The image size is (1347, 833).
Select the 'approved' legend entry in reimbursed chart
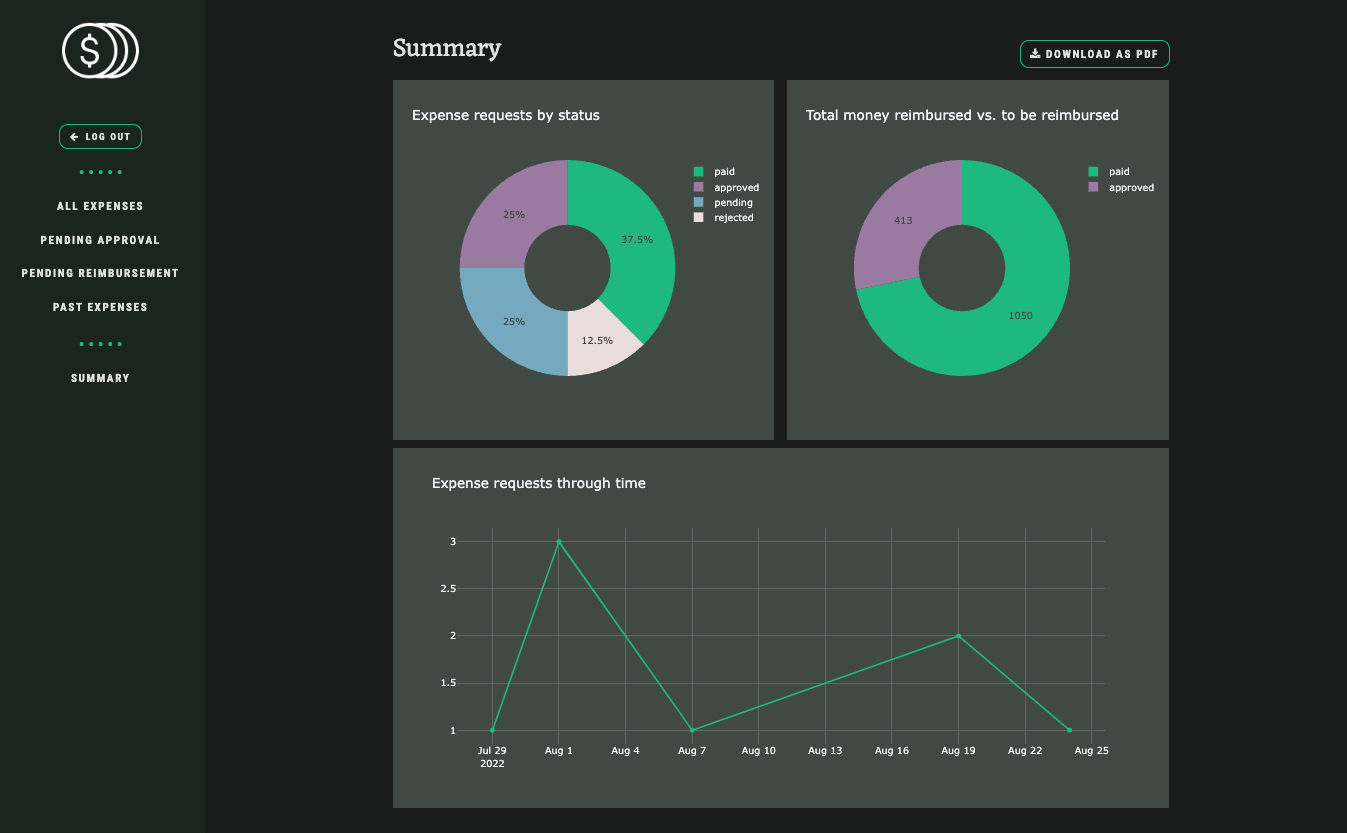1129,187
